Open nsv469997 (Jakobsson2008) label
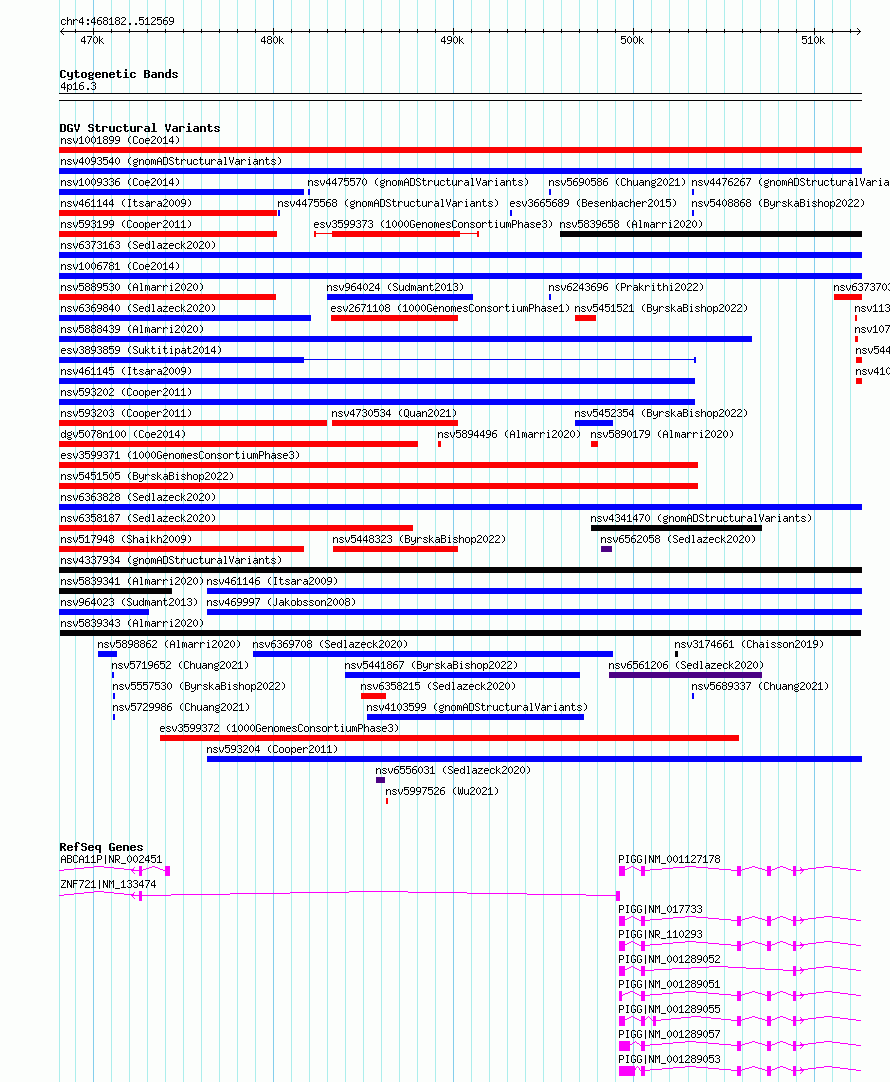 [x=281, y=602]
